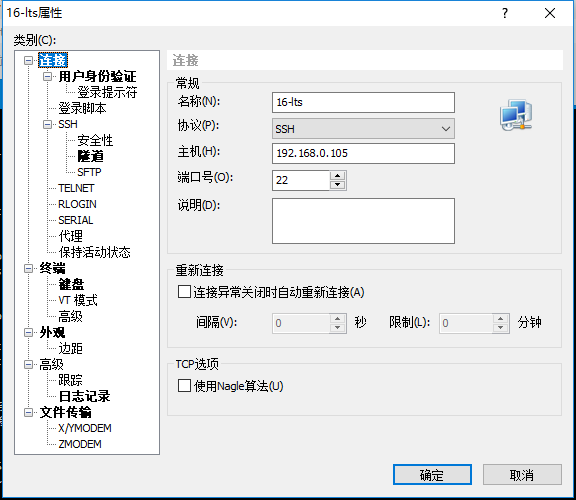Select the 日志记录 category
This screenshot has height=500, width=576.
click(84, 396)
